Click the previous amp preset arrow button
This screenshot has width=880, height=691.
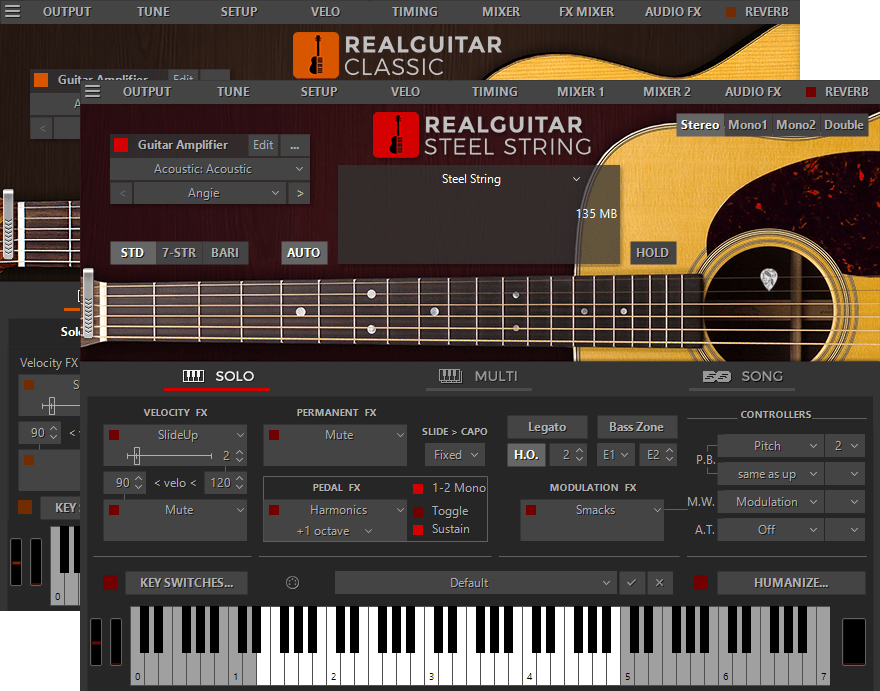[121, 193]
